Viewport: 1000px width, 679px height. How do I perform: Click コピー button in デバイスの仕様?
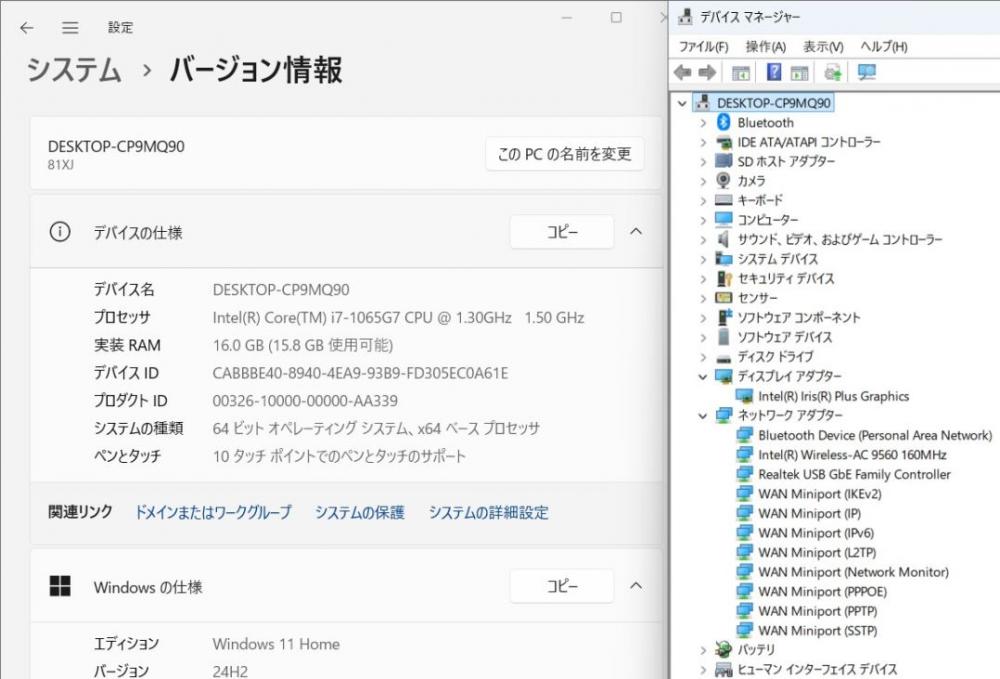[562, 231]
